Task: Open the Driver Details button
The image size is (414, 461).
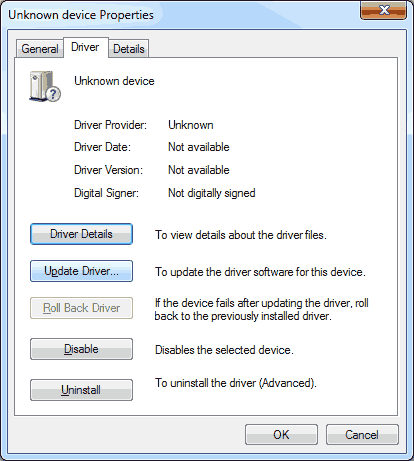Action: [x=81, y=234]
